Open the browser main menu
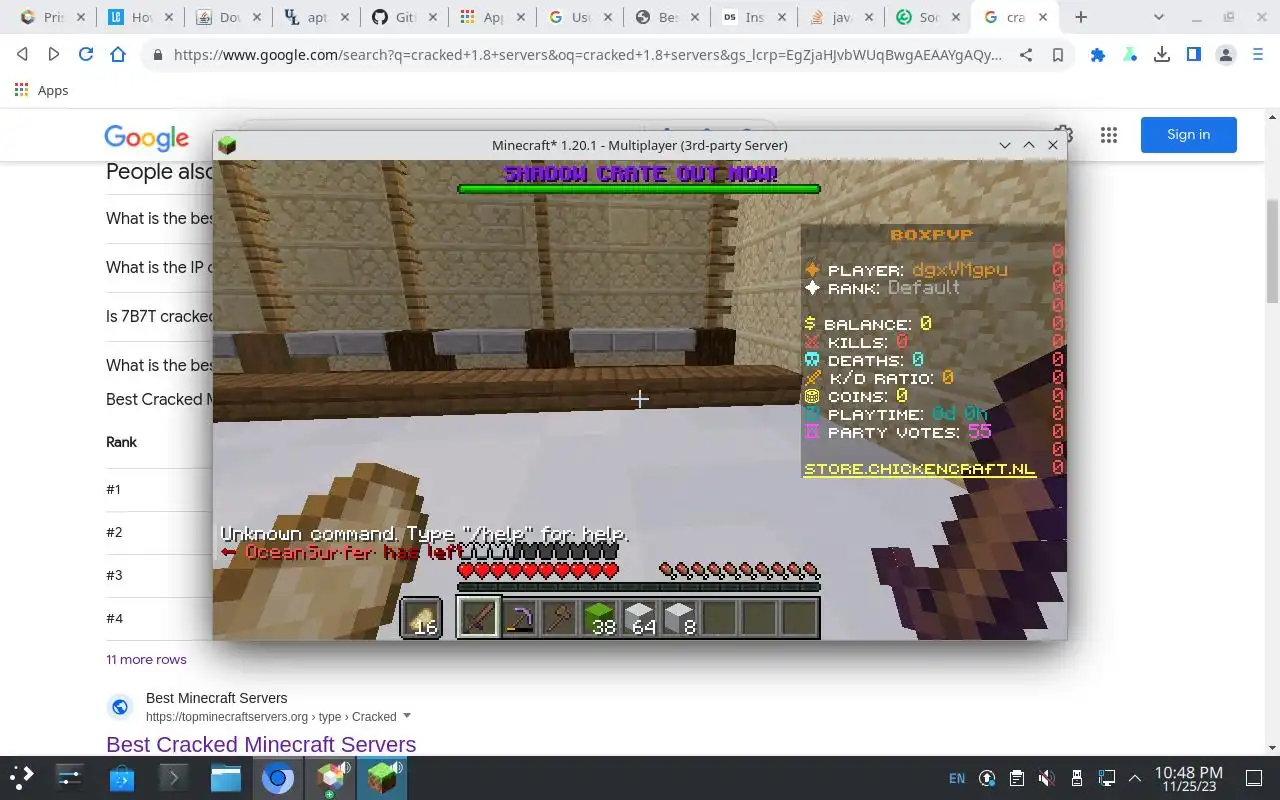The height and width of the screenshot is (800, 1280). point(1258,55)
